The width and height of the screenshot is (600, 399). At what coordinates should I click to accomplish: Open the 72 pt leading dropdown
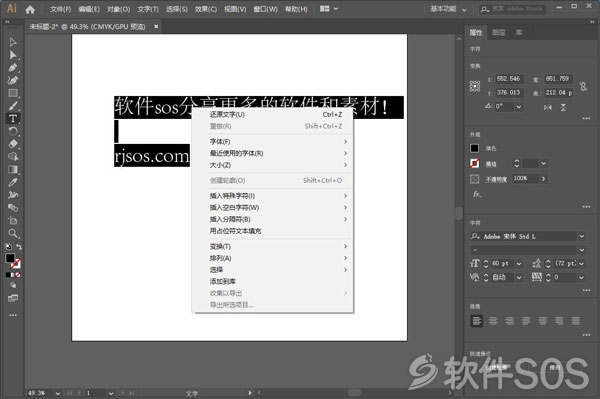pos(581,264)
